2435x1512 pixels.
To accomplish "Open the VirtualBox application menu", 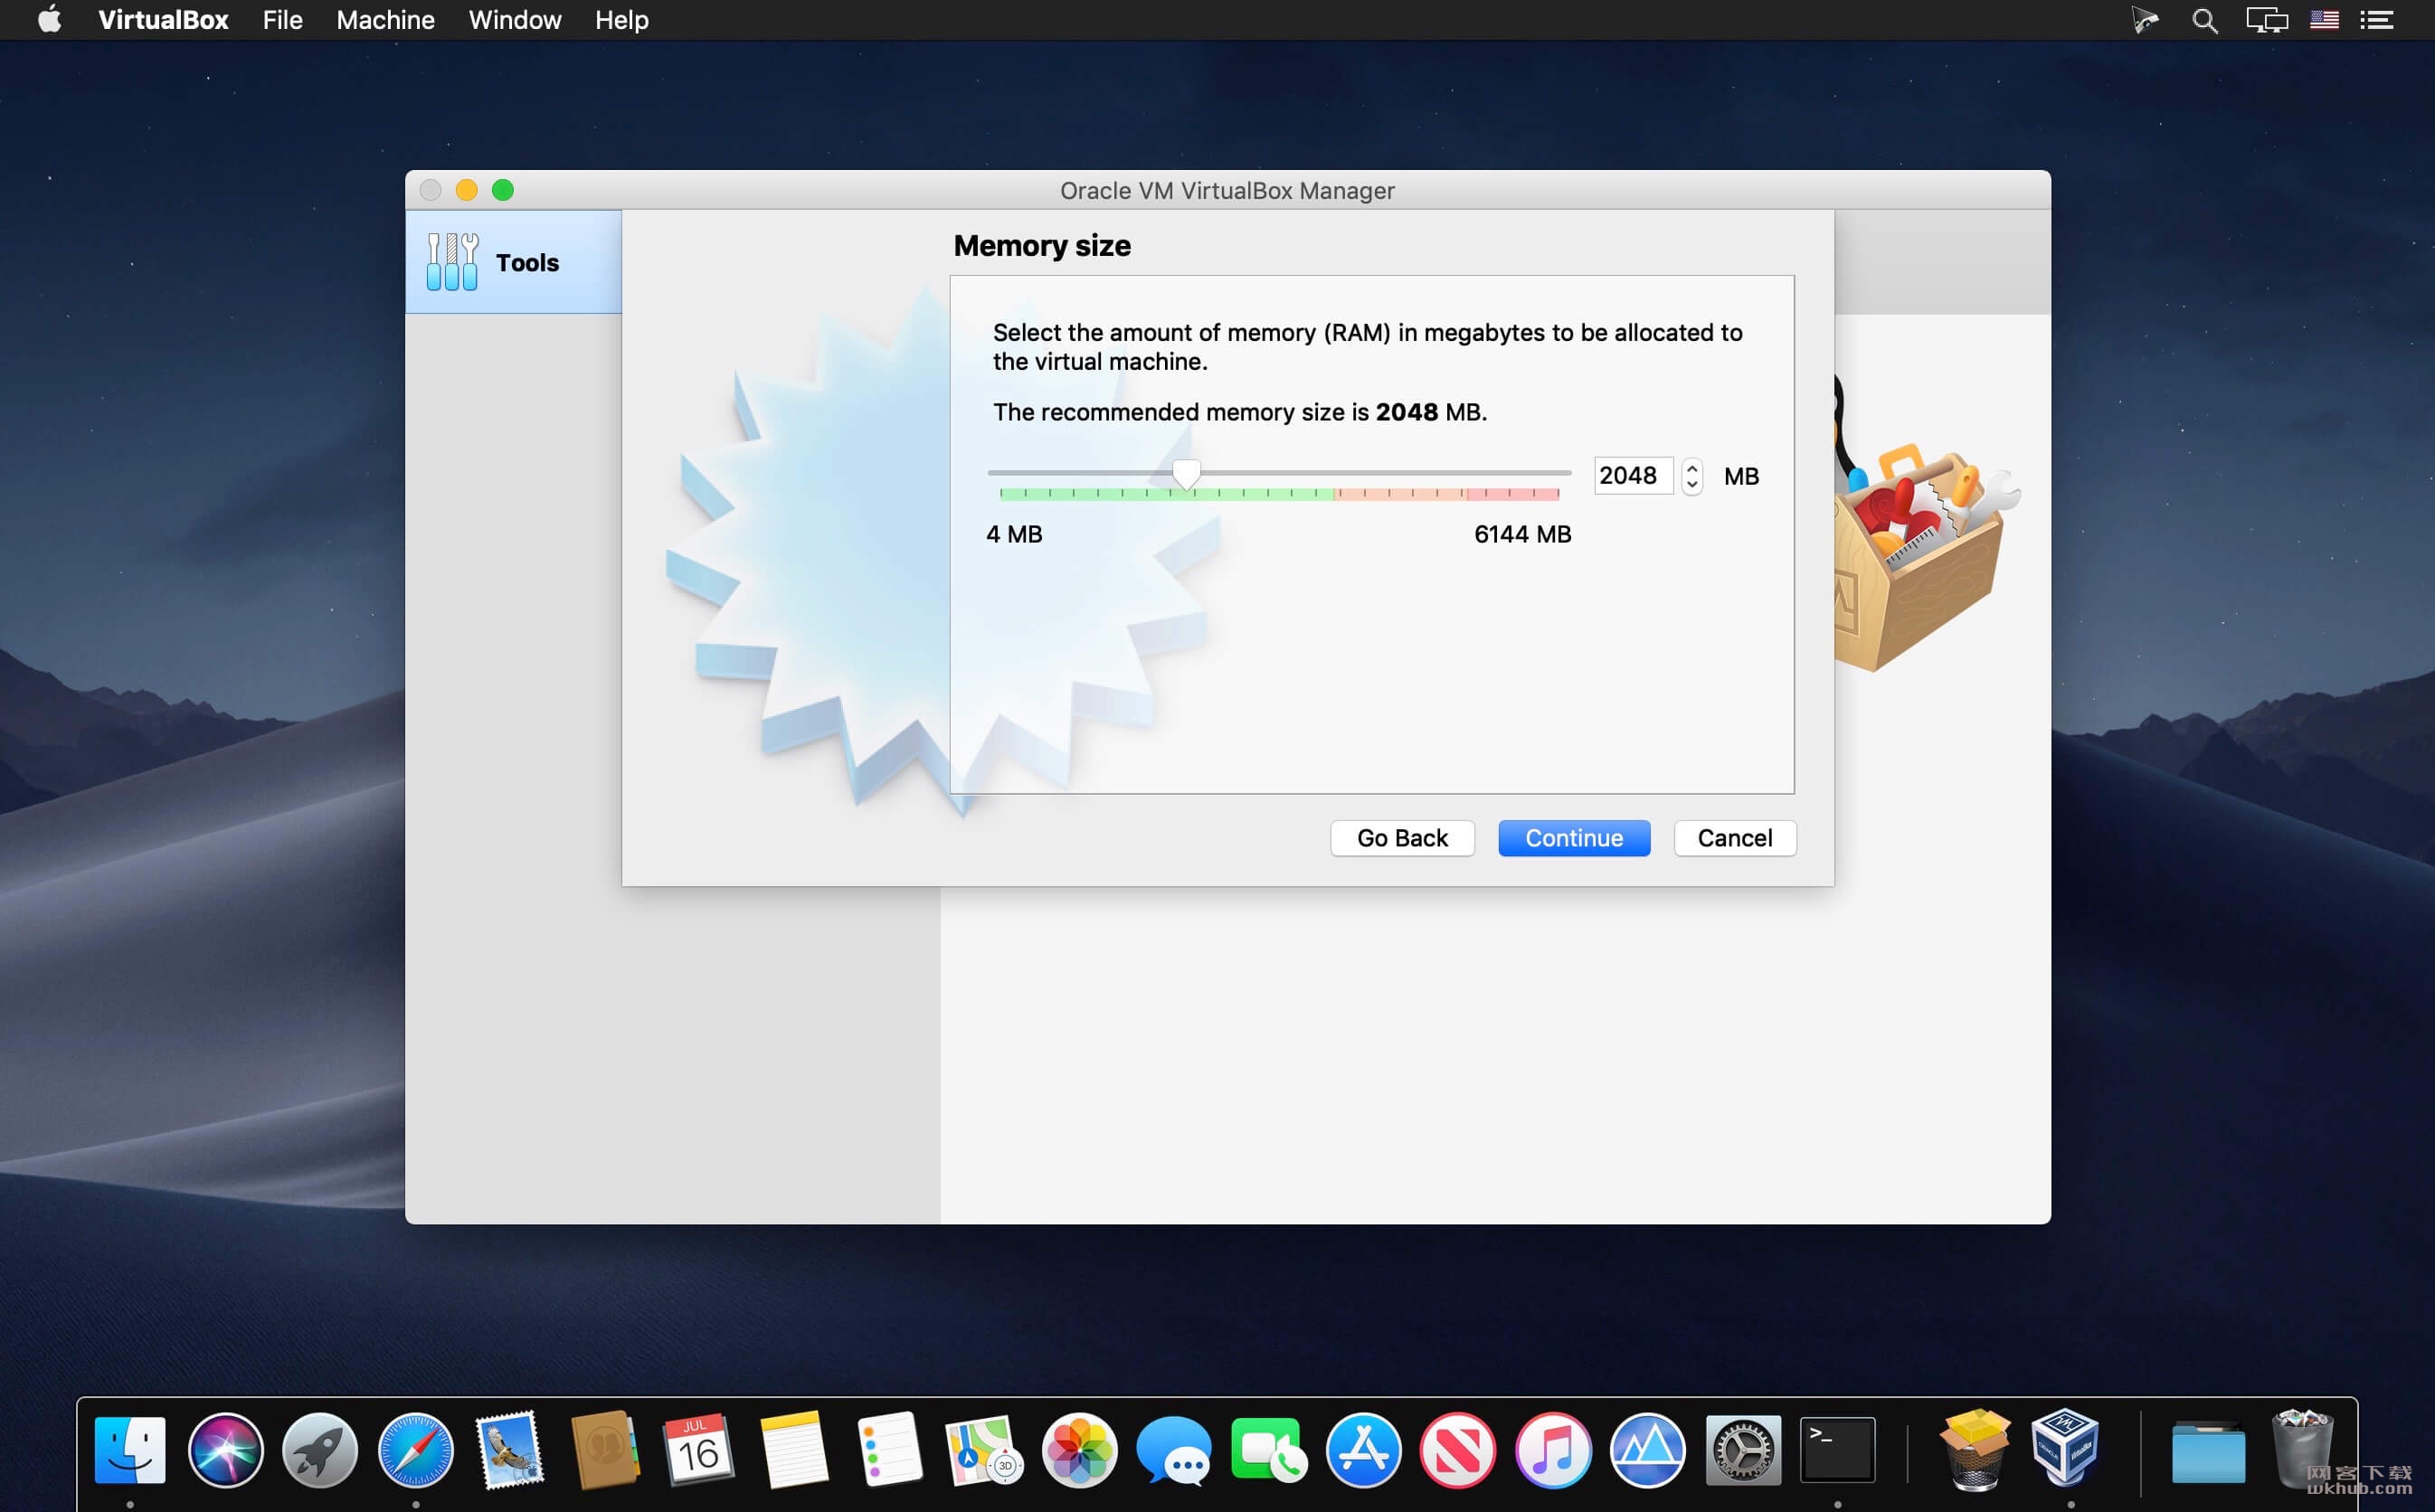I will pyautogui.click(x=163, y=20).
